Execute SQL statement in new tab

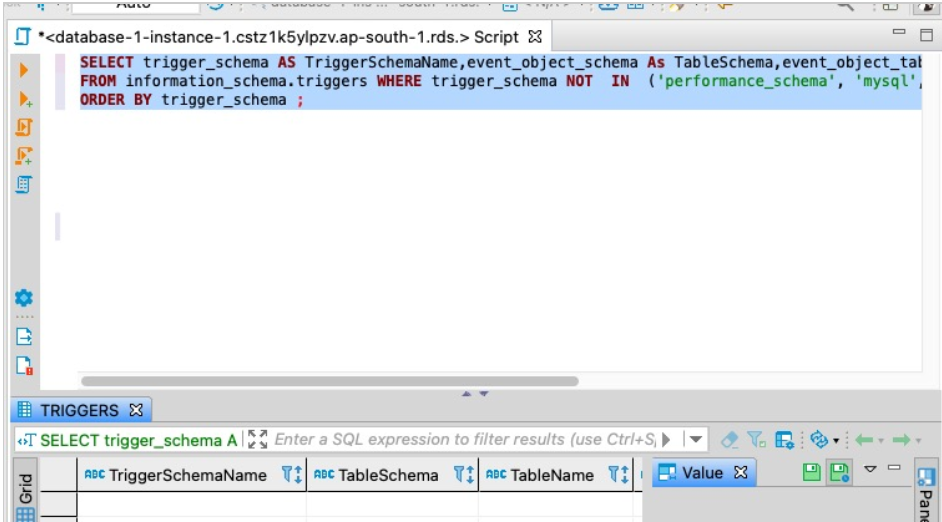coord(25,99)
